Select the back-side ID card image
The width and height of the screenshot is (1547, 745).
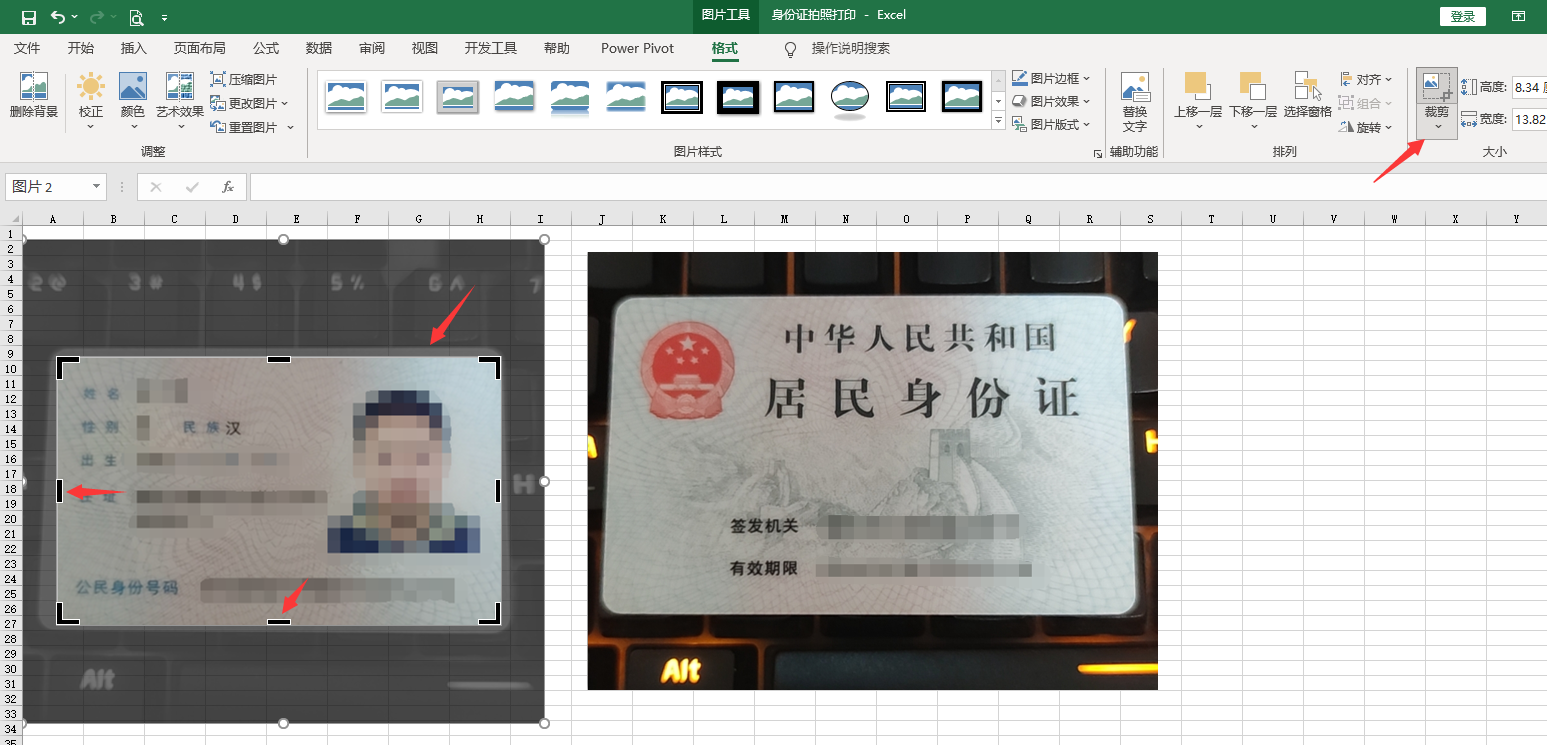tap(872, 470)
